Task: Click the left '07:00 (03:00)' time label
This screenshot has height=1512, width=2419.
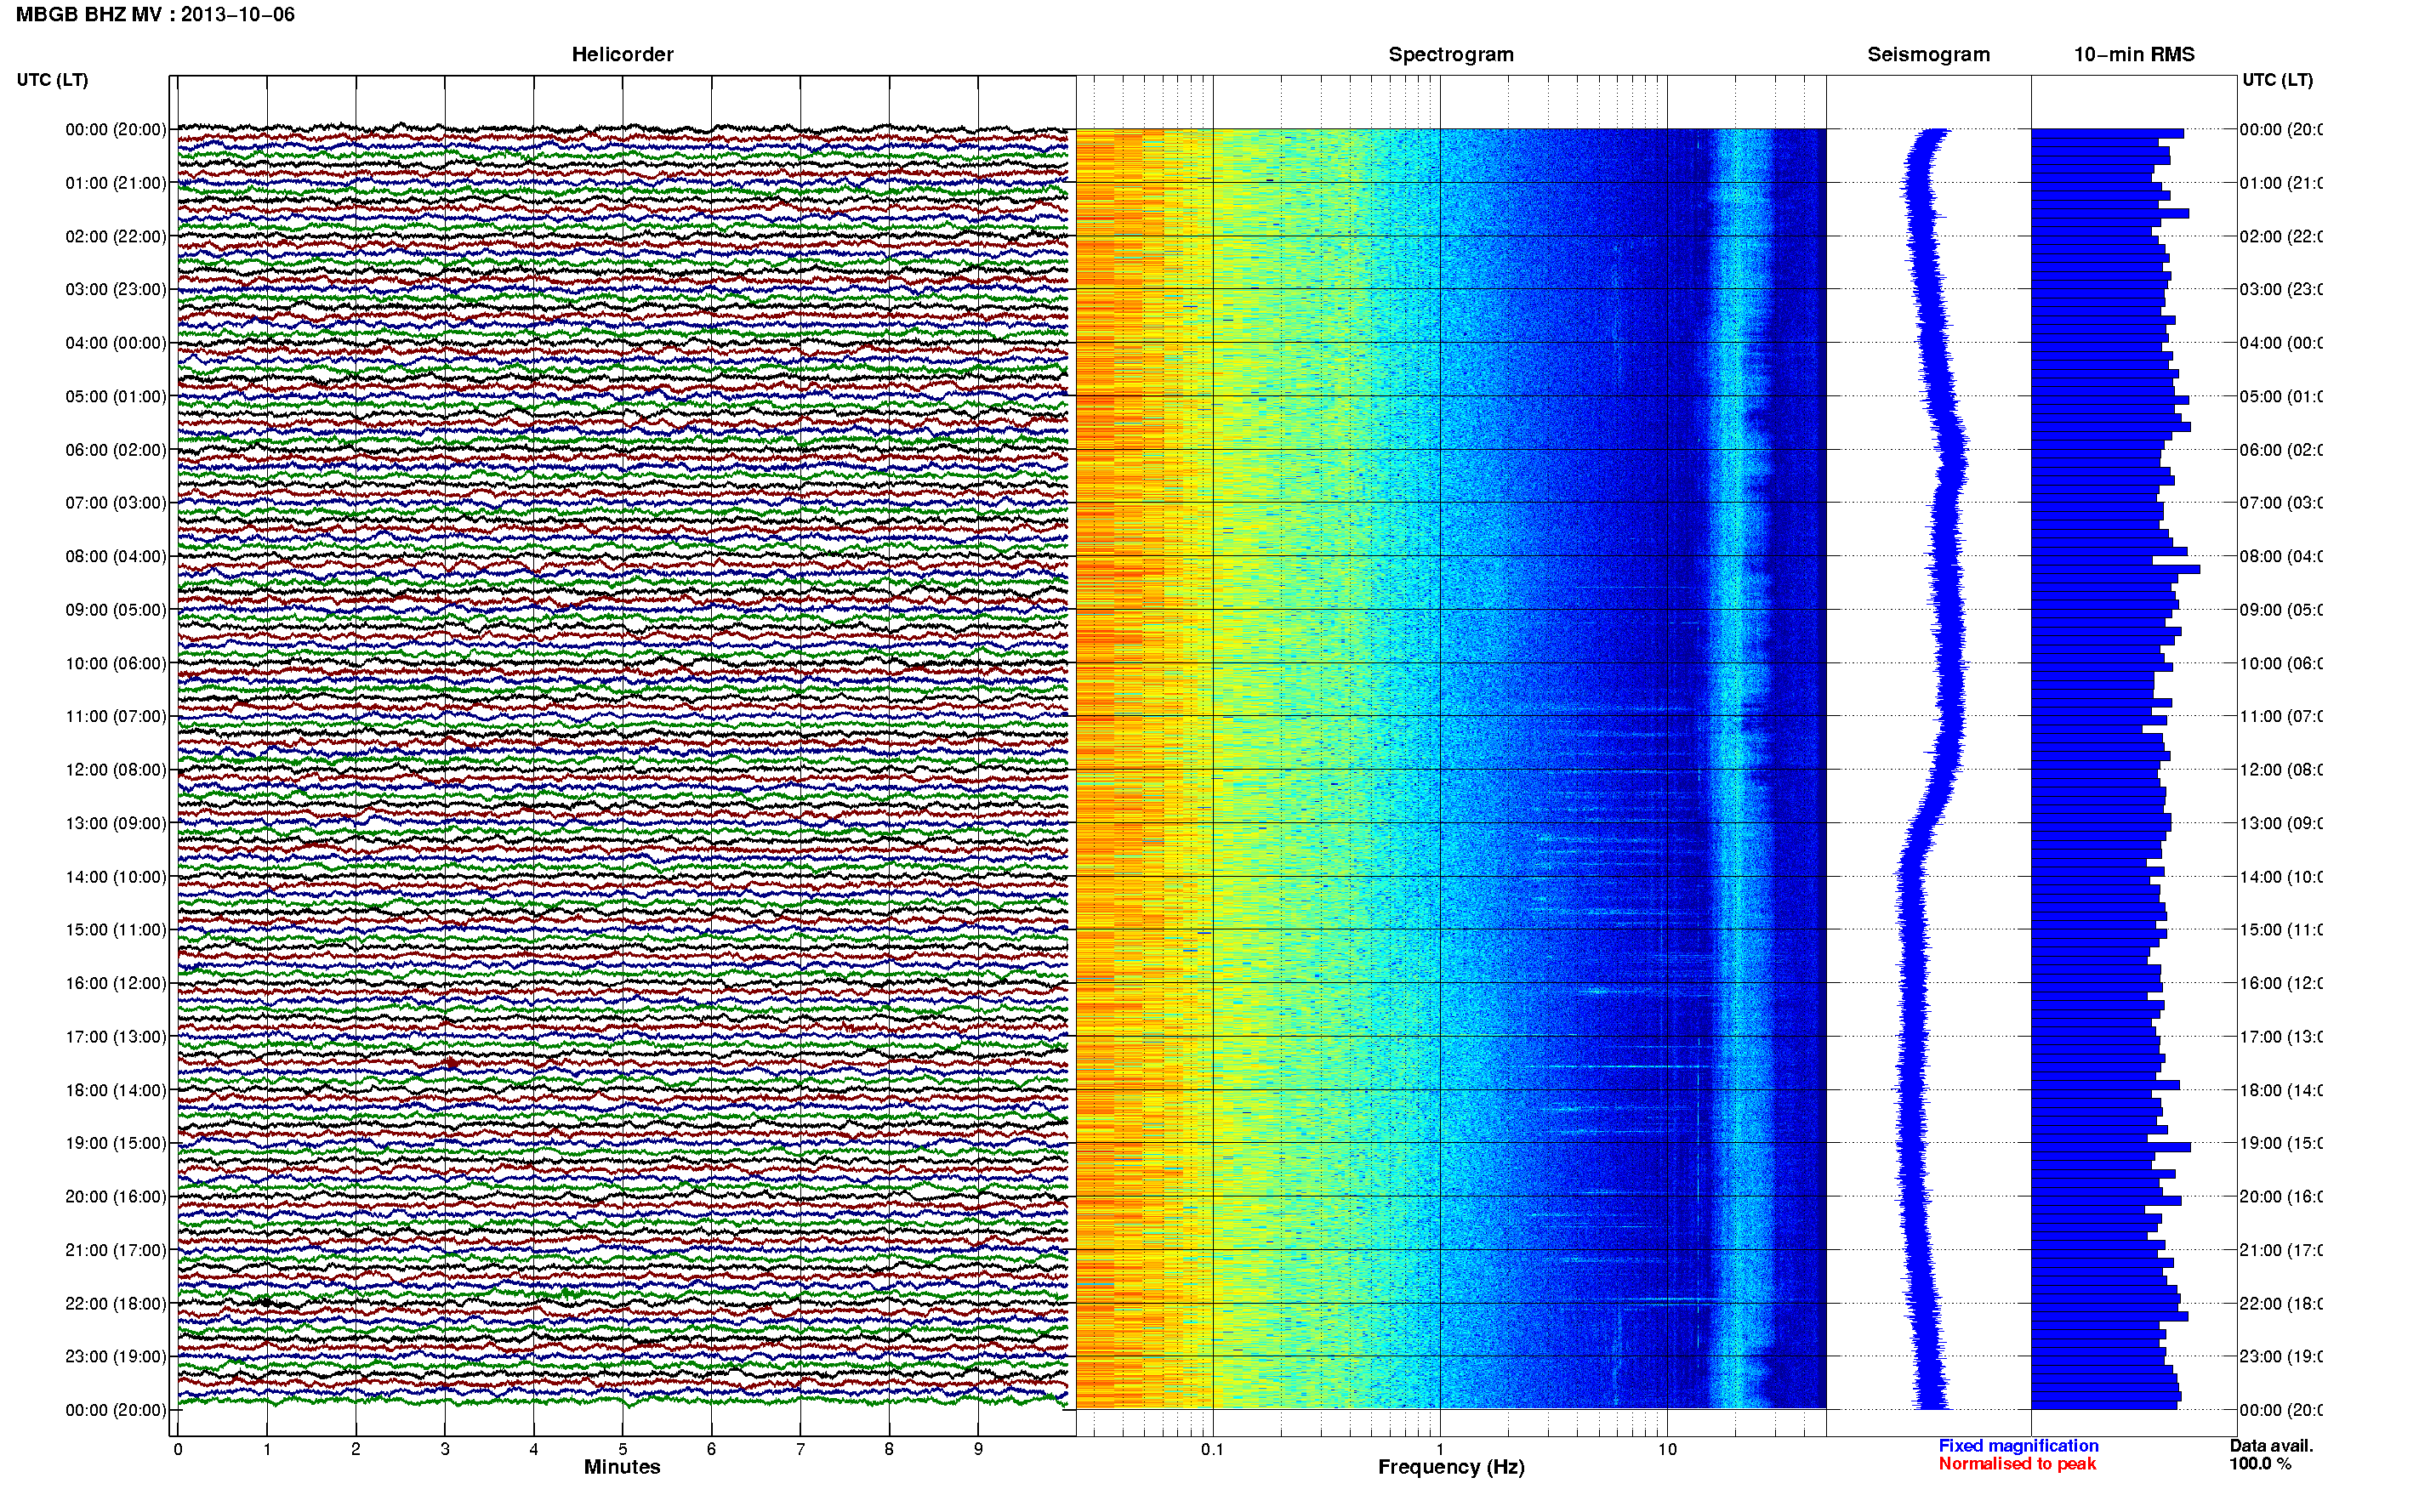Action: click(x=116, y=502)
